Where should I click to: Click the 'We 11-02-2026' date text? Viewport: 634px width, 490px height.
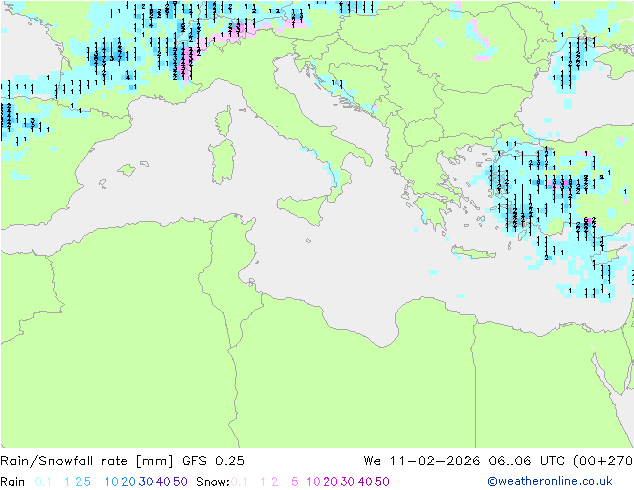[x=422, y=460]
